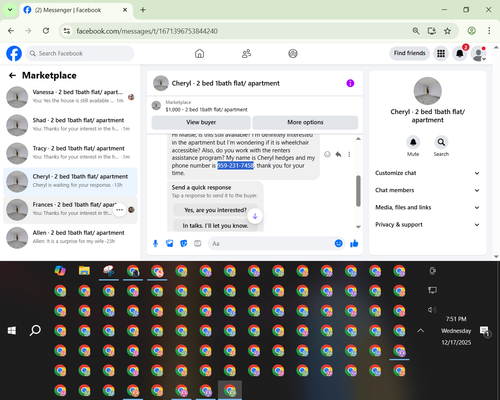
Task: Open the $1,000 Marketplace listing link
Action: click(x=206, y=110)
